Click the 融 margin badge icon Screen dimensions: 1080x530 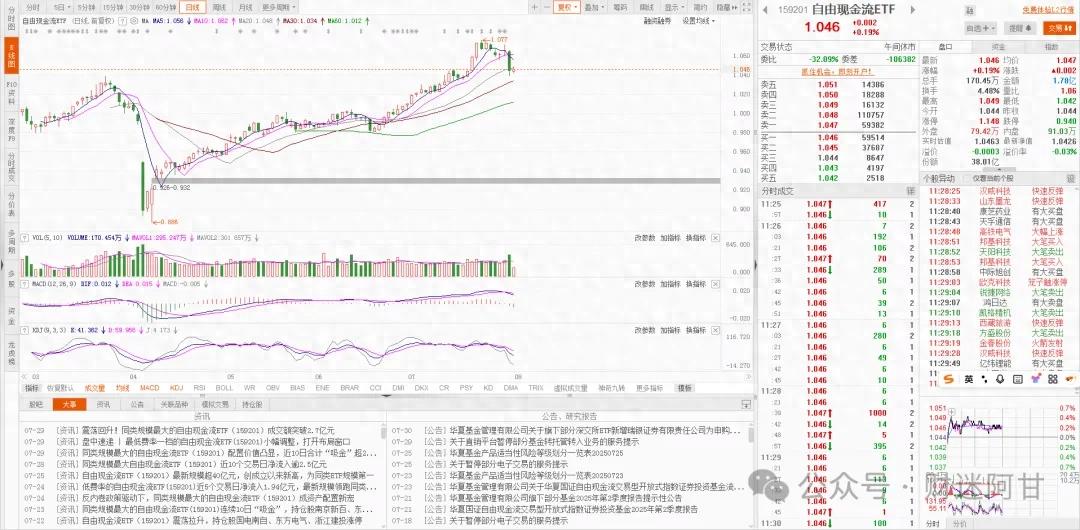pos(970,10)
